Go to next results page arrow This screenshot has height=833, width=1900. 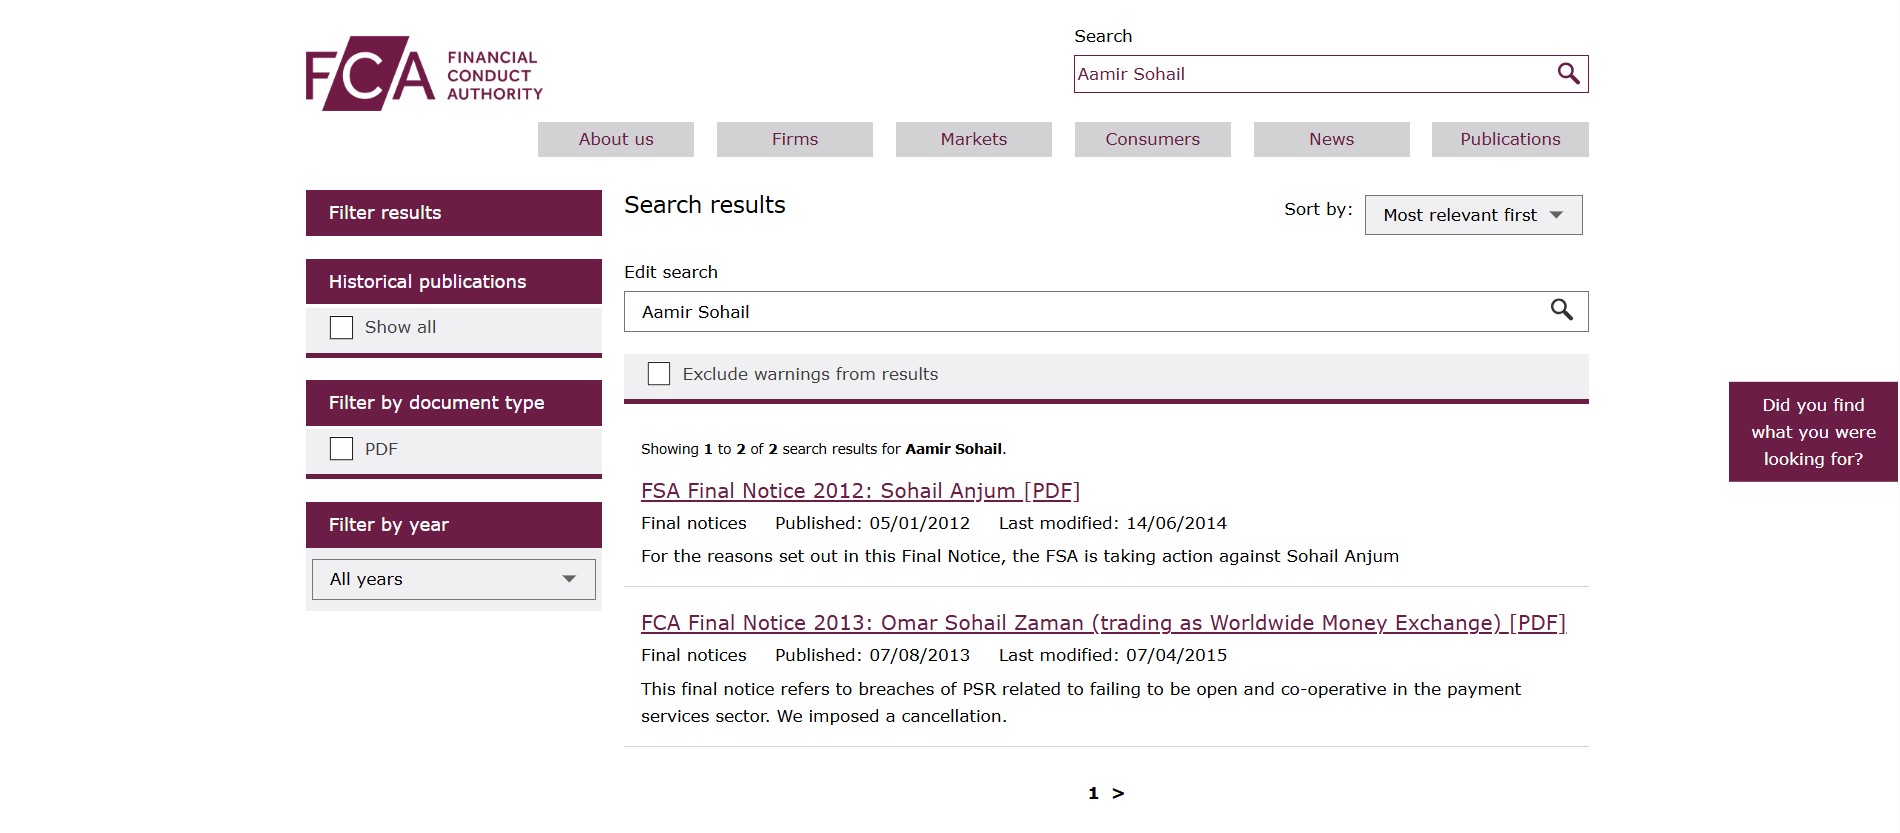tap(1118, 794)
